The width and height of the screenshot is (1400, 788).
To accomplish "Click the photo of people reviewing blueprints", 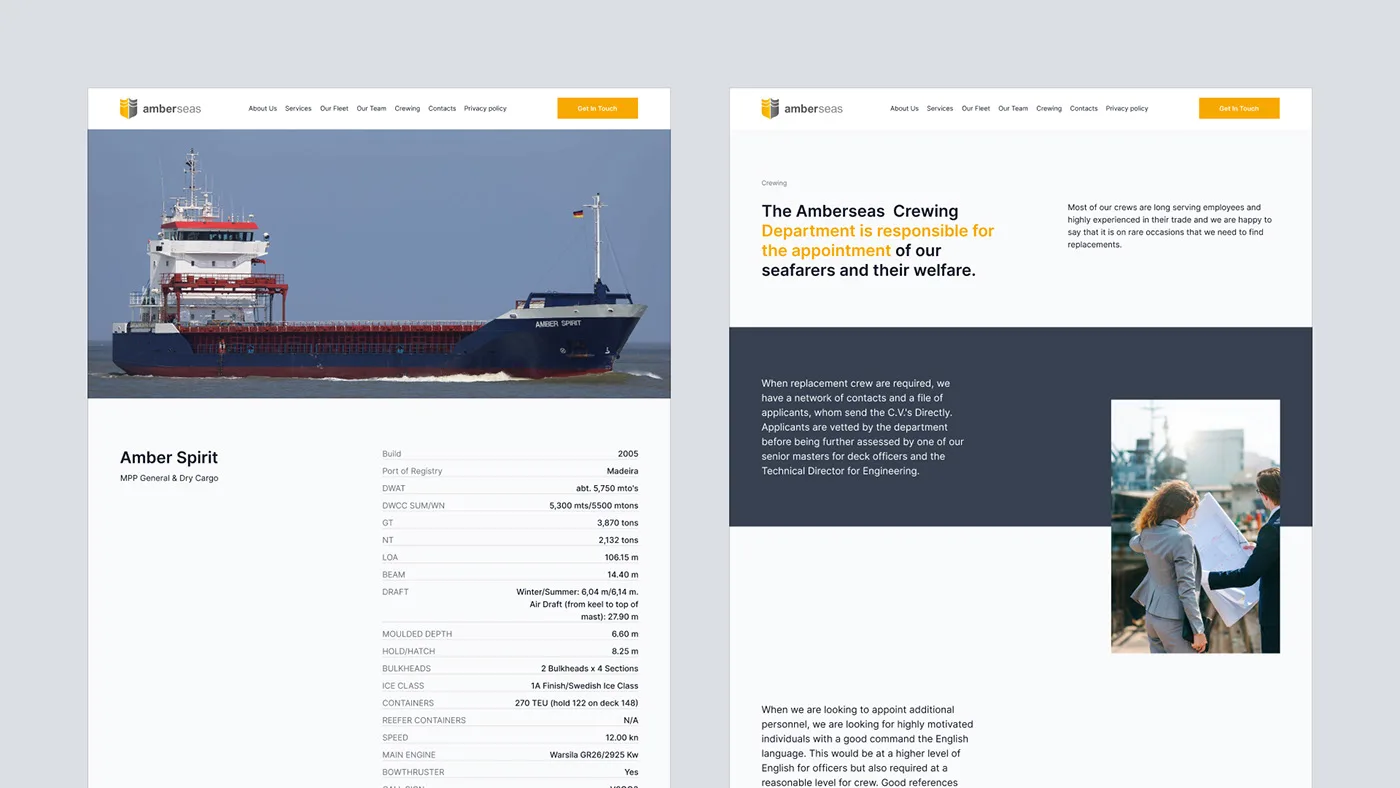I will pyautogui.click(x=1195, y=526).
